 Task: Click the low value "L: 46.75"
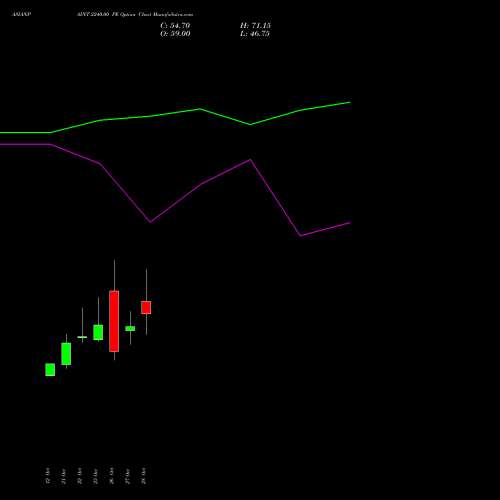coord(255,34)
